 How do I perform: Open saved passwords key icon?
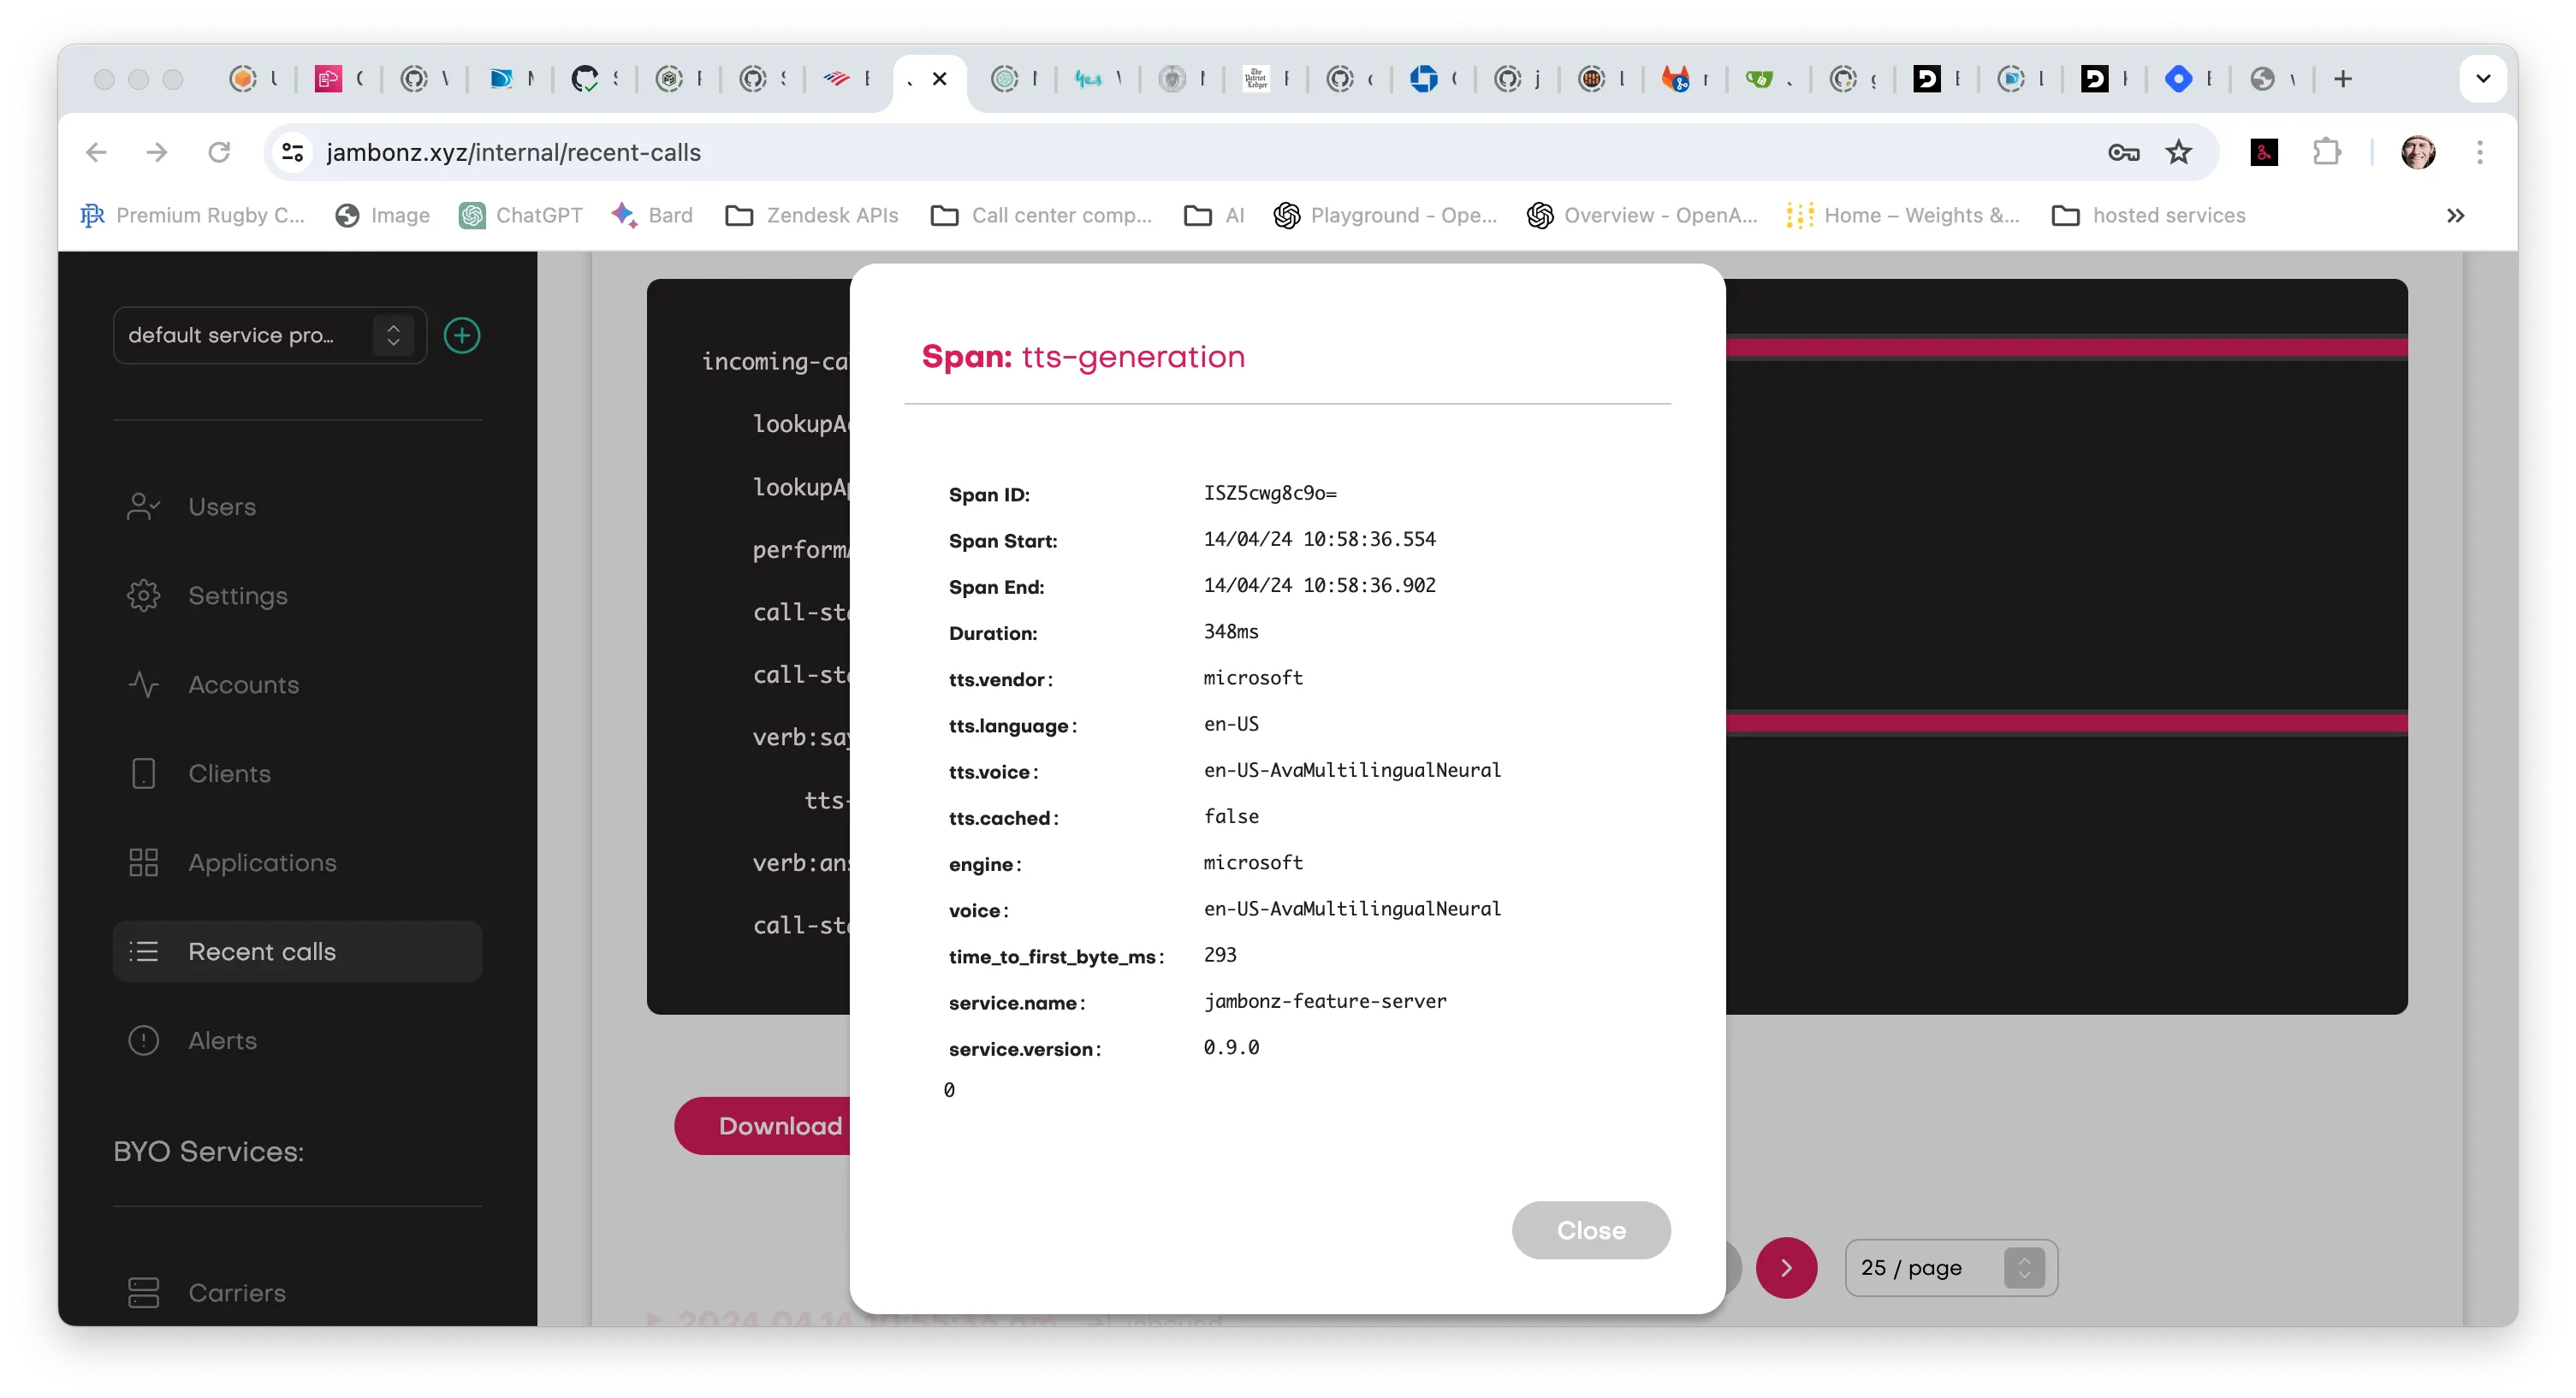(2123, 152)
